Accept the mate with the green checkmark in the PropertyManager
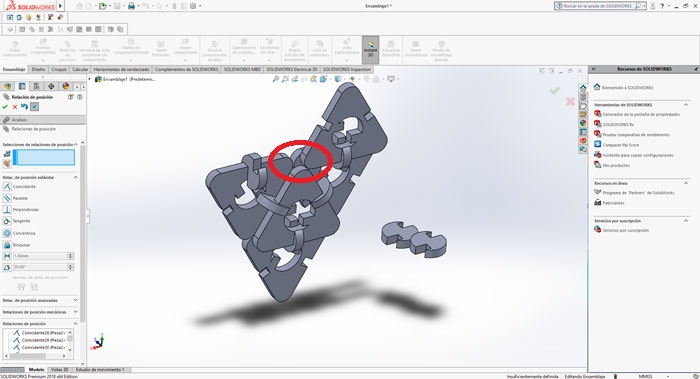 pos(5,107)
